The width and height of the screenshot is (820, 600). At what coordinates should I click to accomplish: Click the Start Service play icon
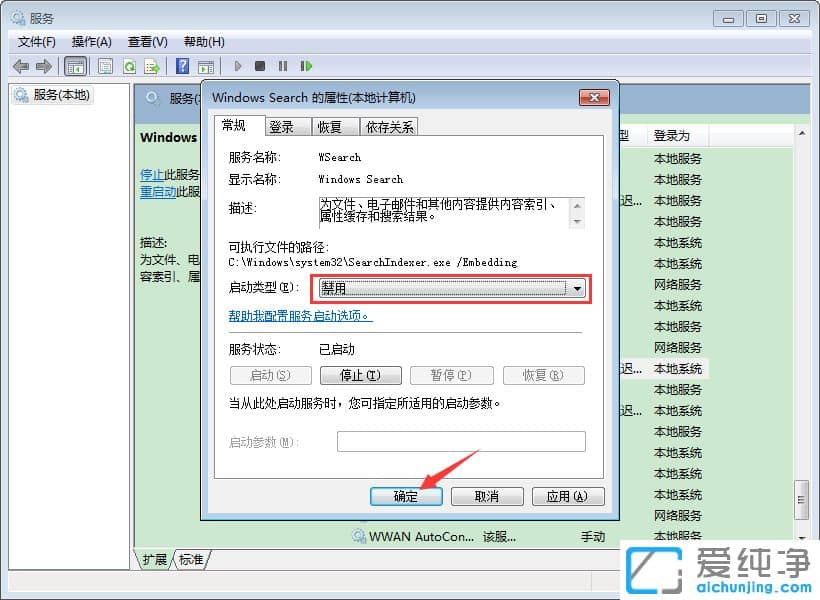click(x=238, y=66)
